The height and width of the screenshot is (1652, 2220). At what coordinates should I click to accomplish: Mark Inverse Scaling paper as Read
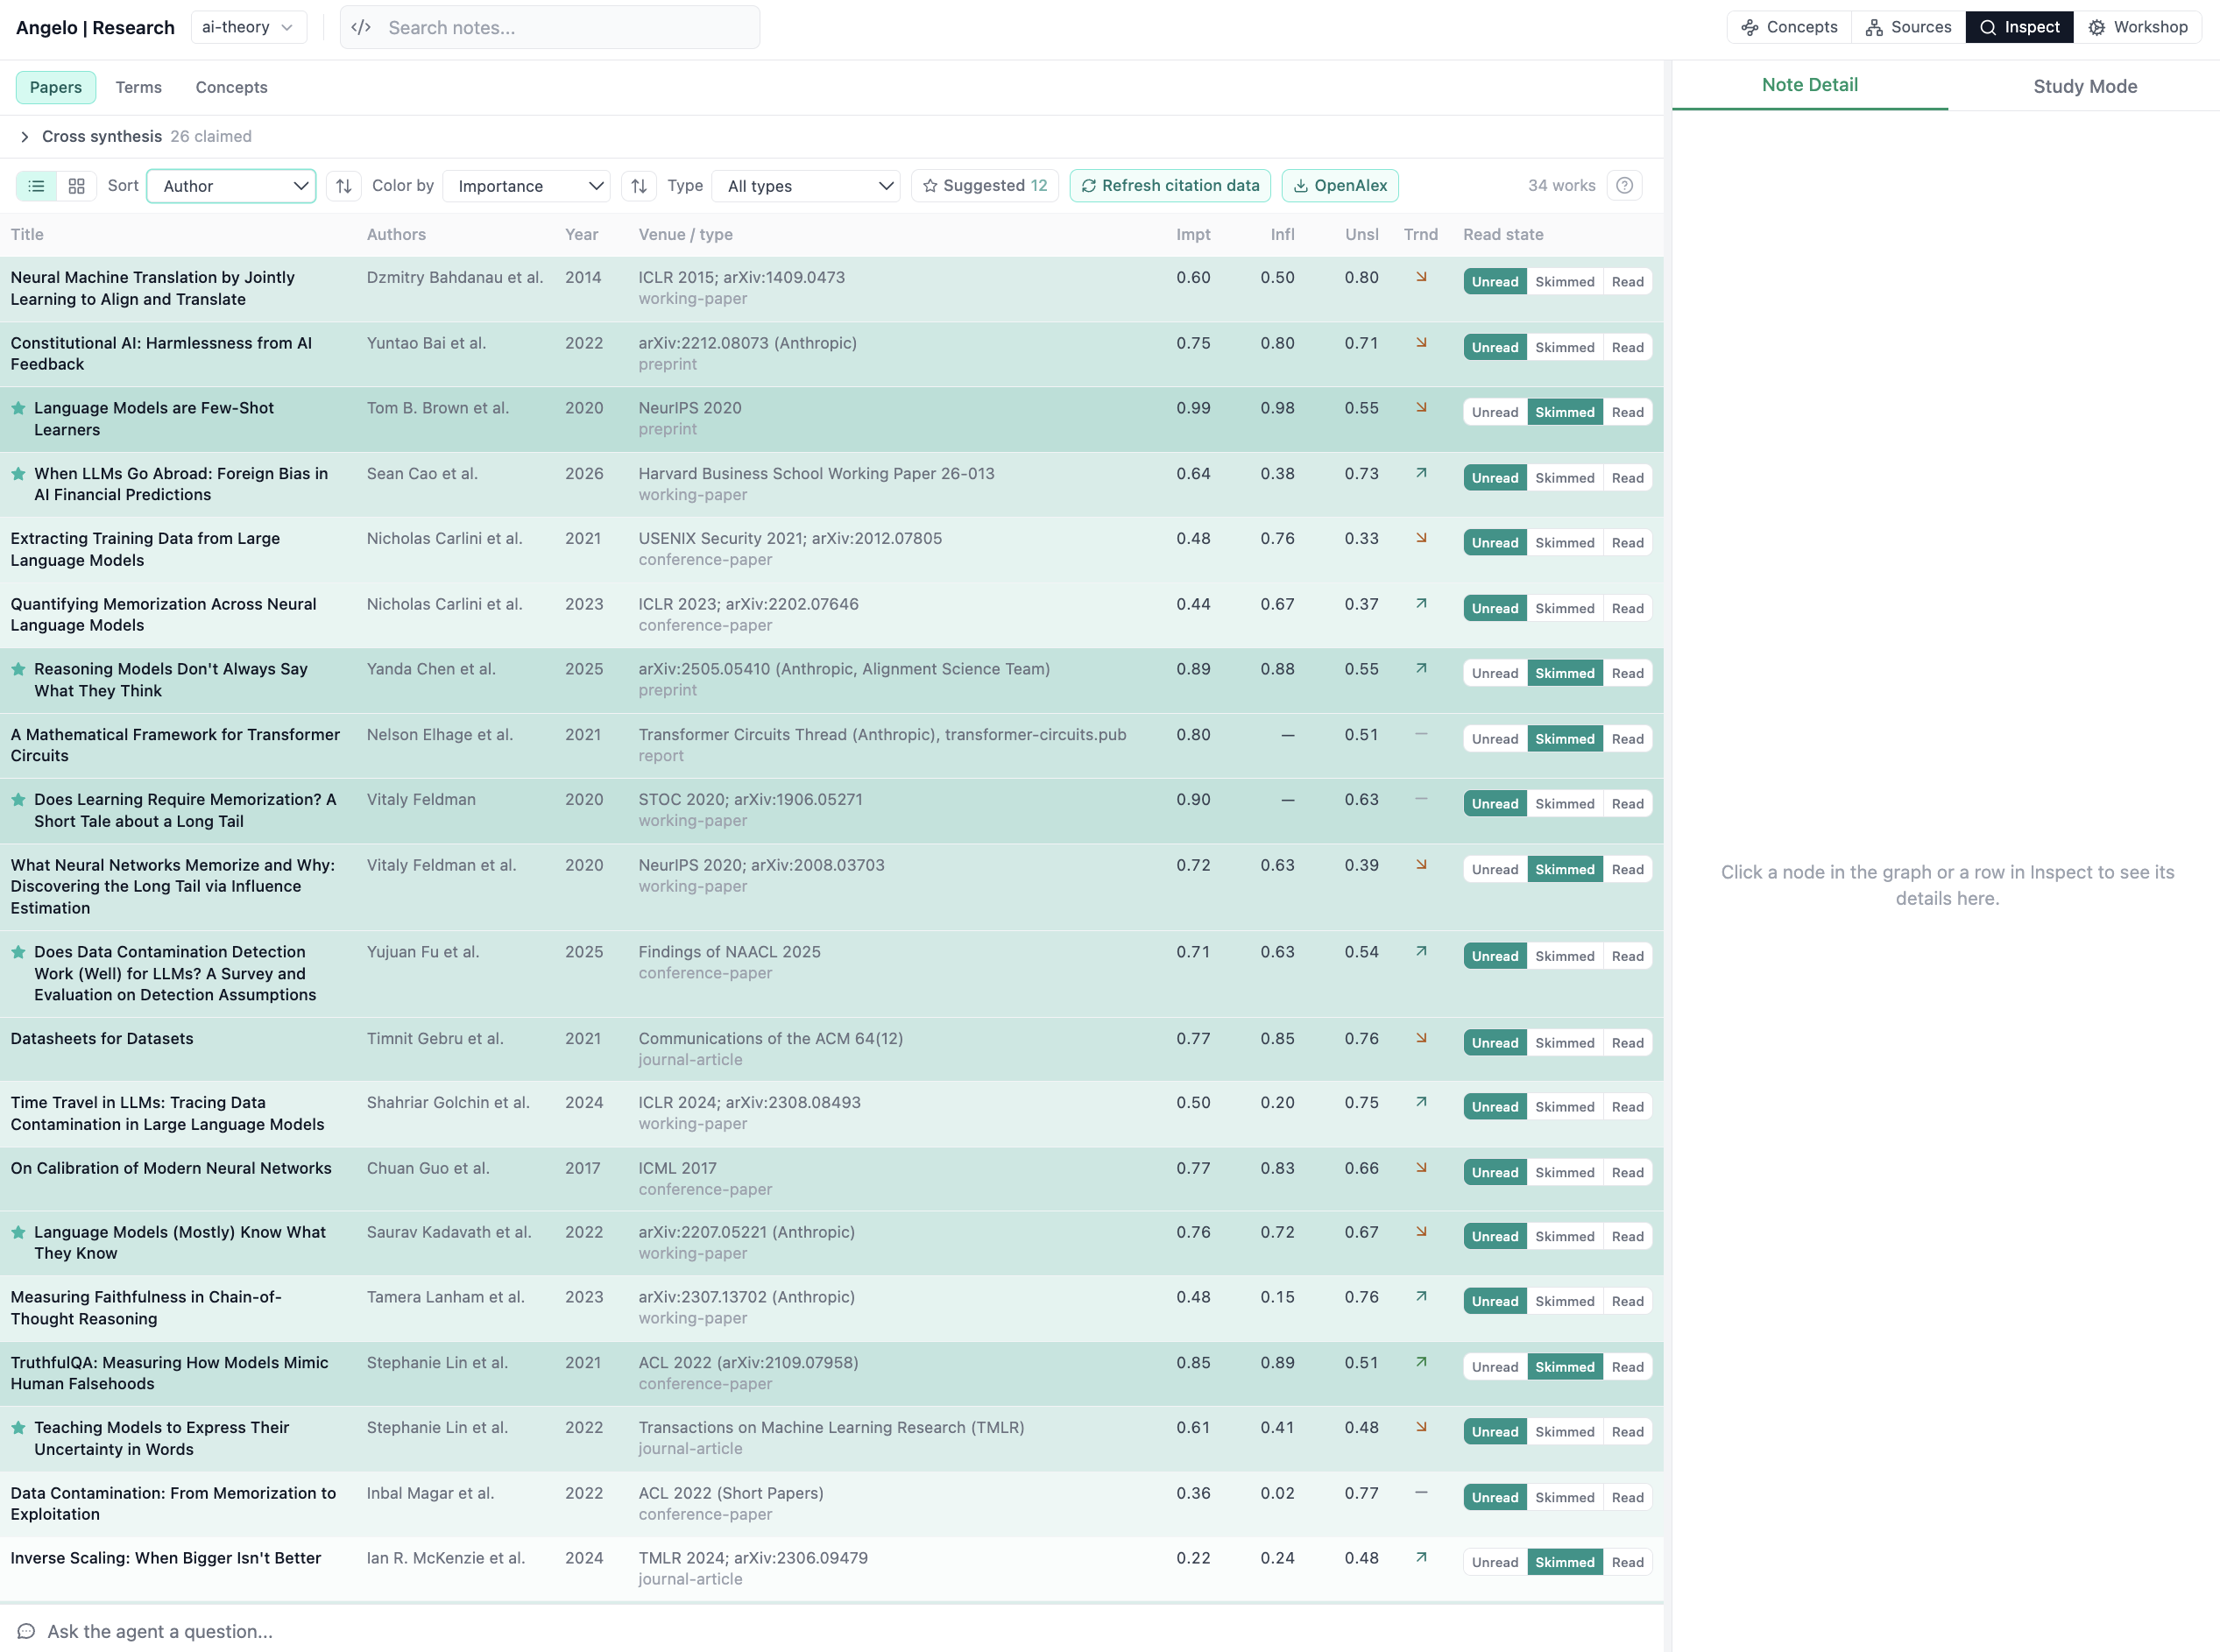click(1627, 1563)
